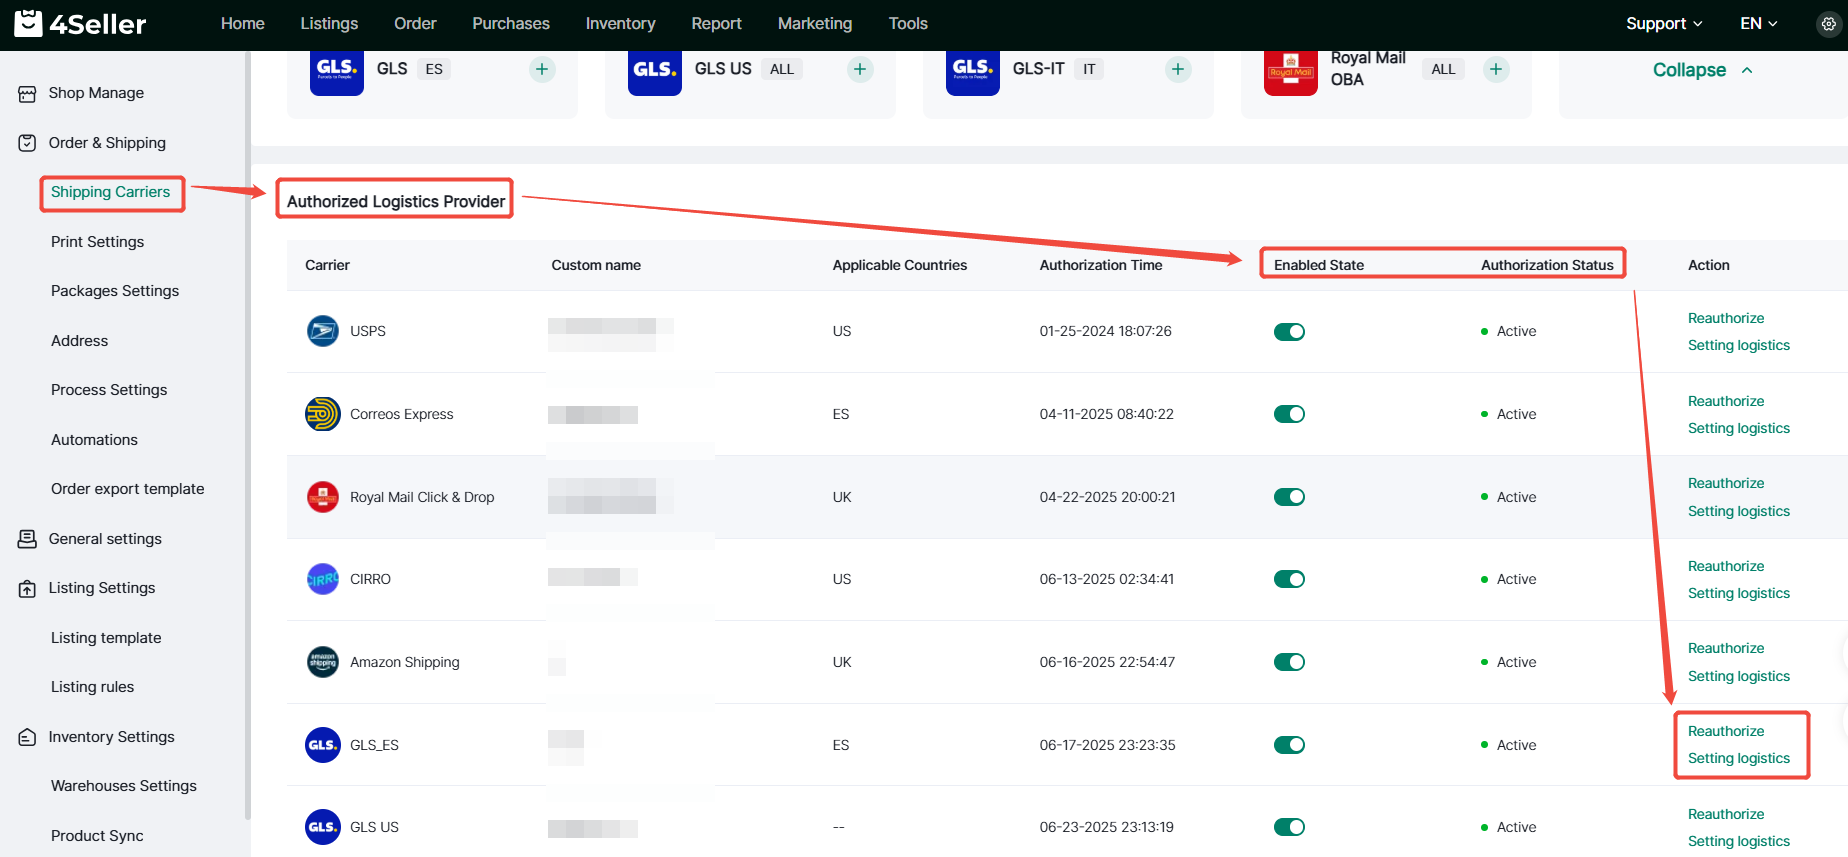Open Warehouses Settings in sidebar
This screenshot has height=857, width=1848.
coord(124,786)
